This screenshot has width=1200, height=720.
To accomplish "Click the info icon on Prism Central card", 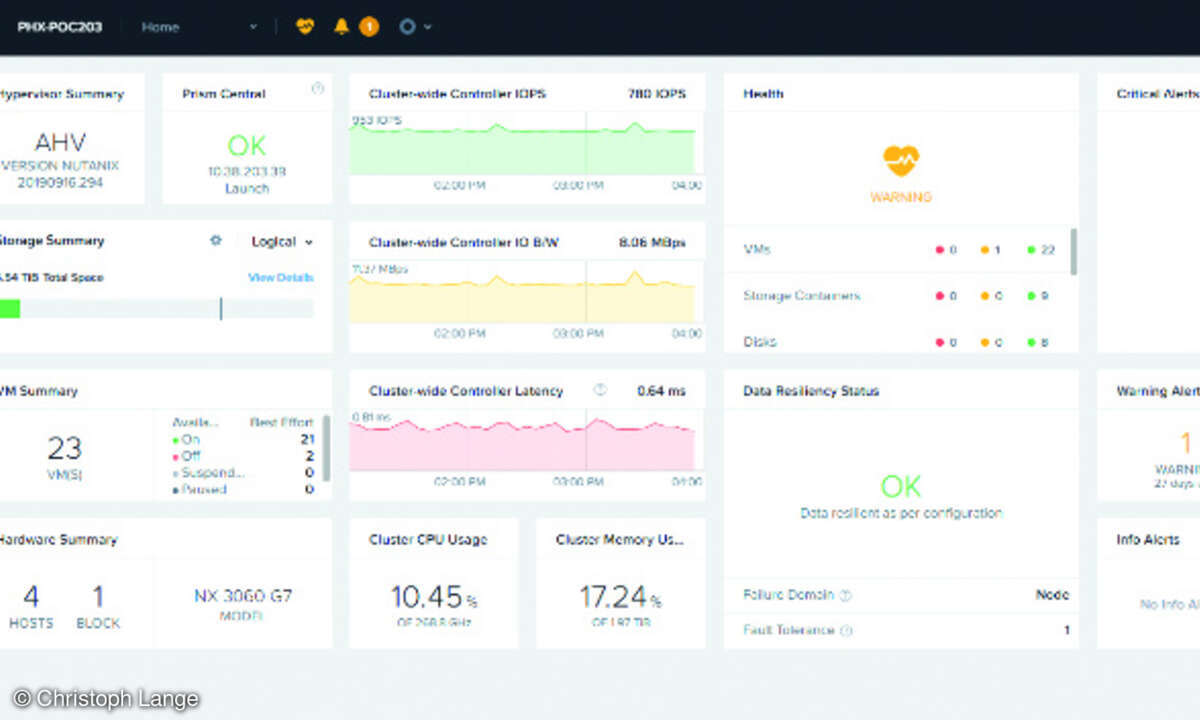I will [318, 88].
